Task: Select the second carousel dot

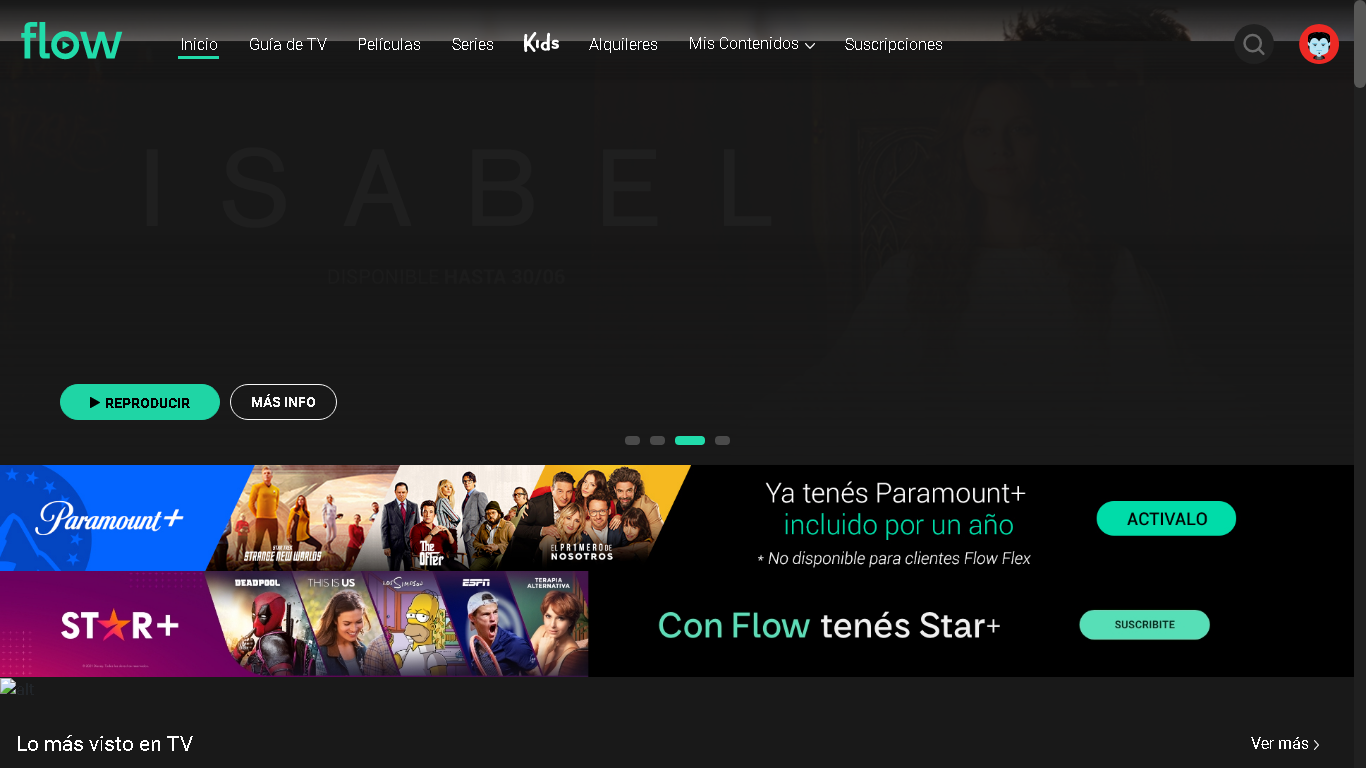Action: (657, 440)
